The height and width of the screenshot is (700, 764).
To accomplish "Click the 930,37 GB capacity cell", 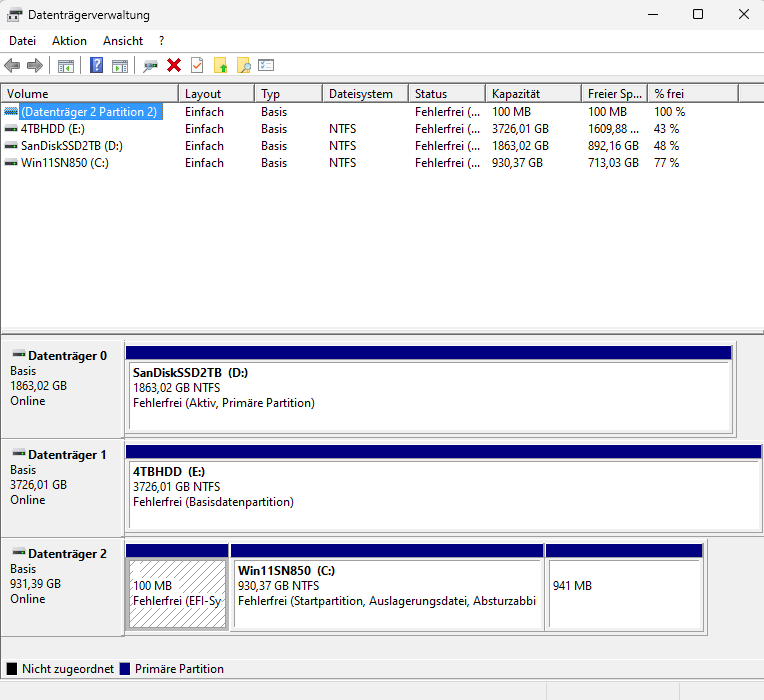I will (517, 163).
